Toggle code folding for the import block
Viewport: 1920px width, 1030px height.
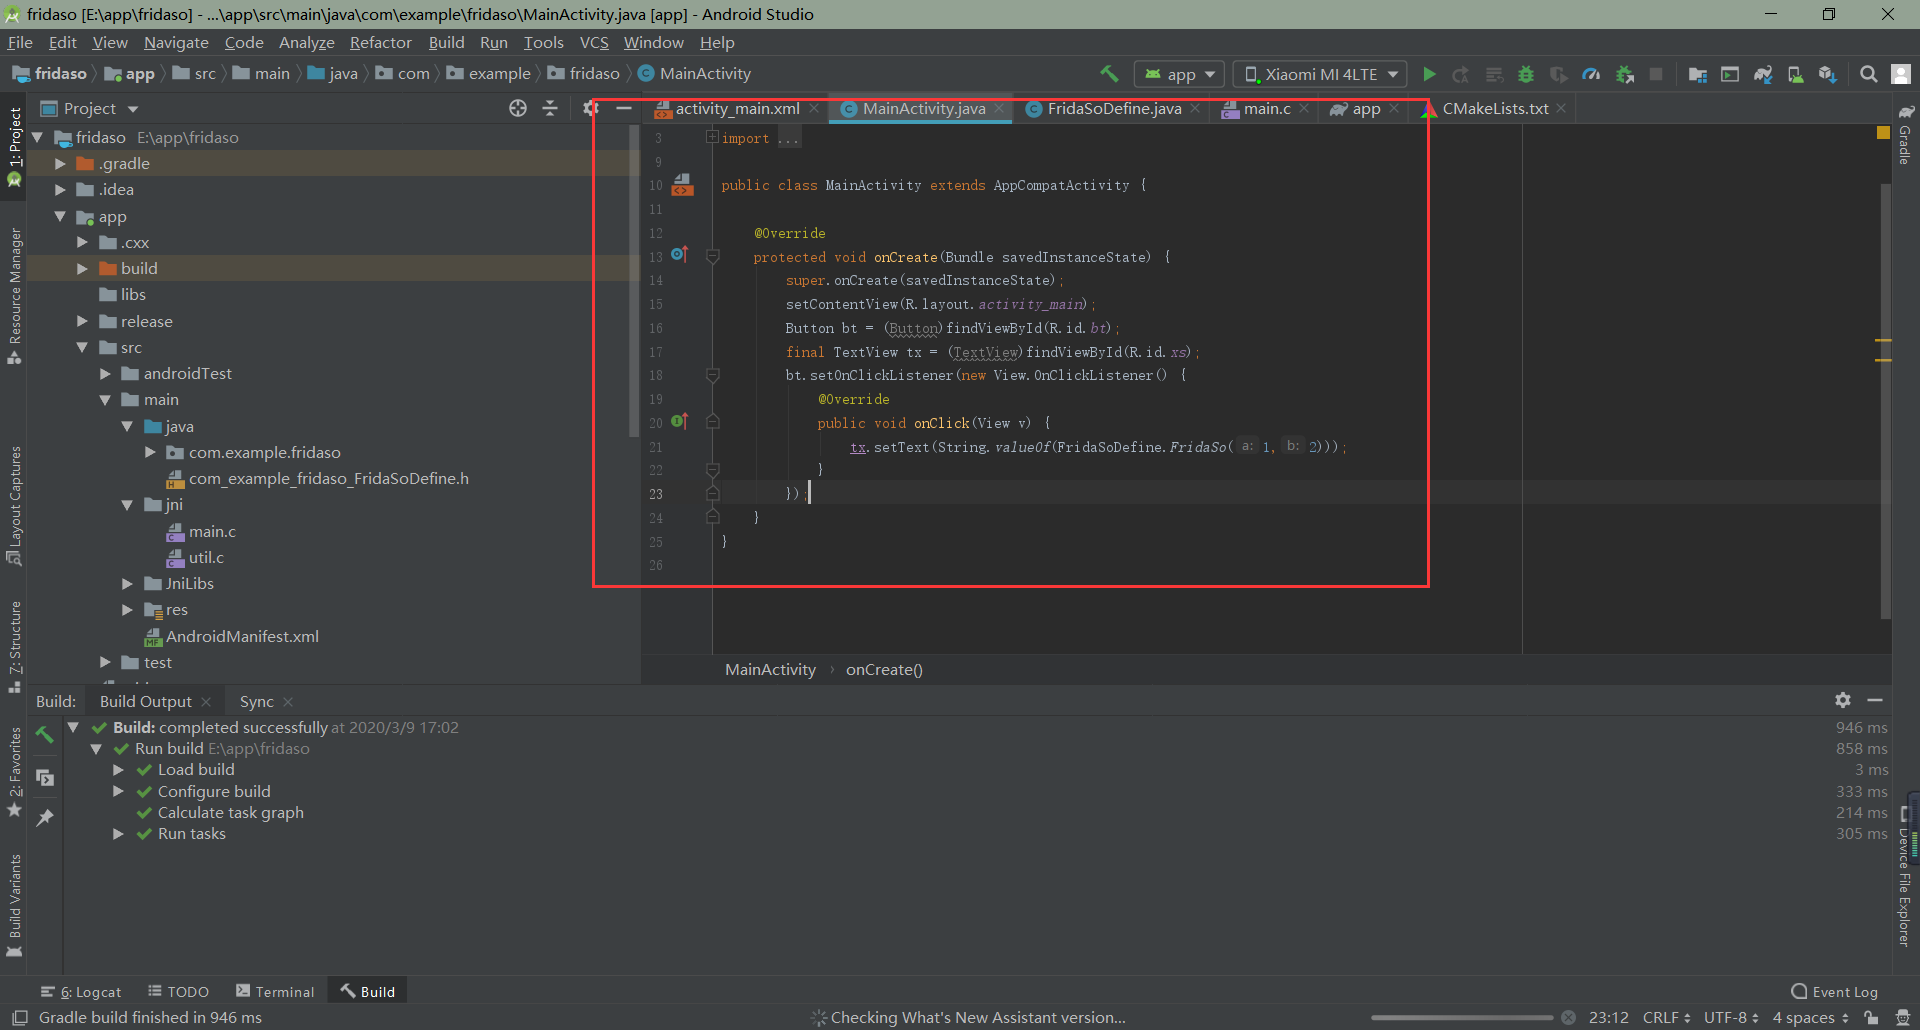(x=712, y=137)
